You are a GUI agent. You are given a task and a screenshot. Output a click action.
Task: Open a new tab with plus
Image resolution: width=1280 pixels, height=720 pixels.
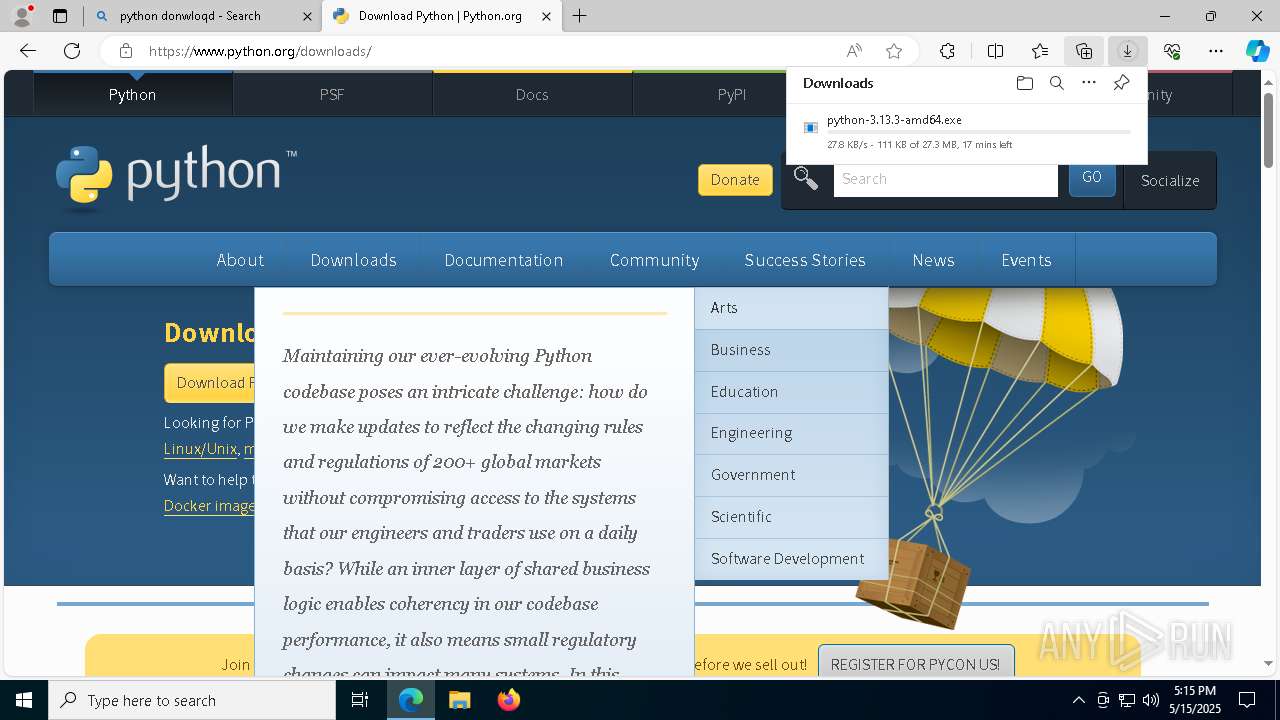tap(579, 16)
